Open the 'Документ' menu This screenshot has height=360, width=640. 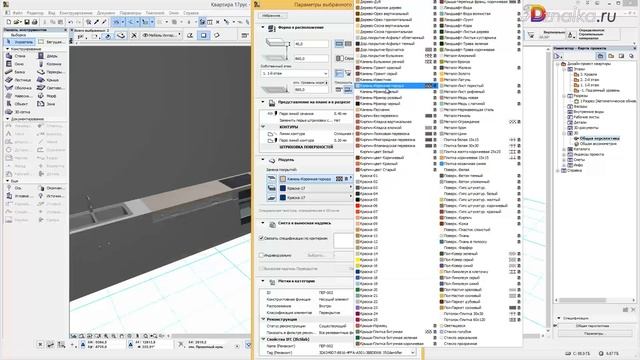pyautogui.click(x=106, y=13)
